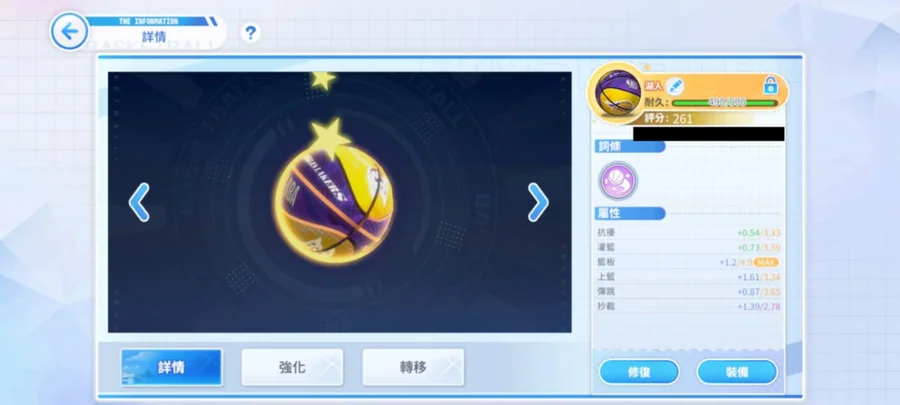View the purple basketball trait icon
900x405 pixels.
point(618,181)
